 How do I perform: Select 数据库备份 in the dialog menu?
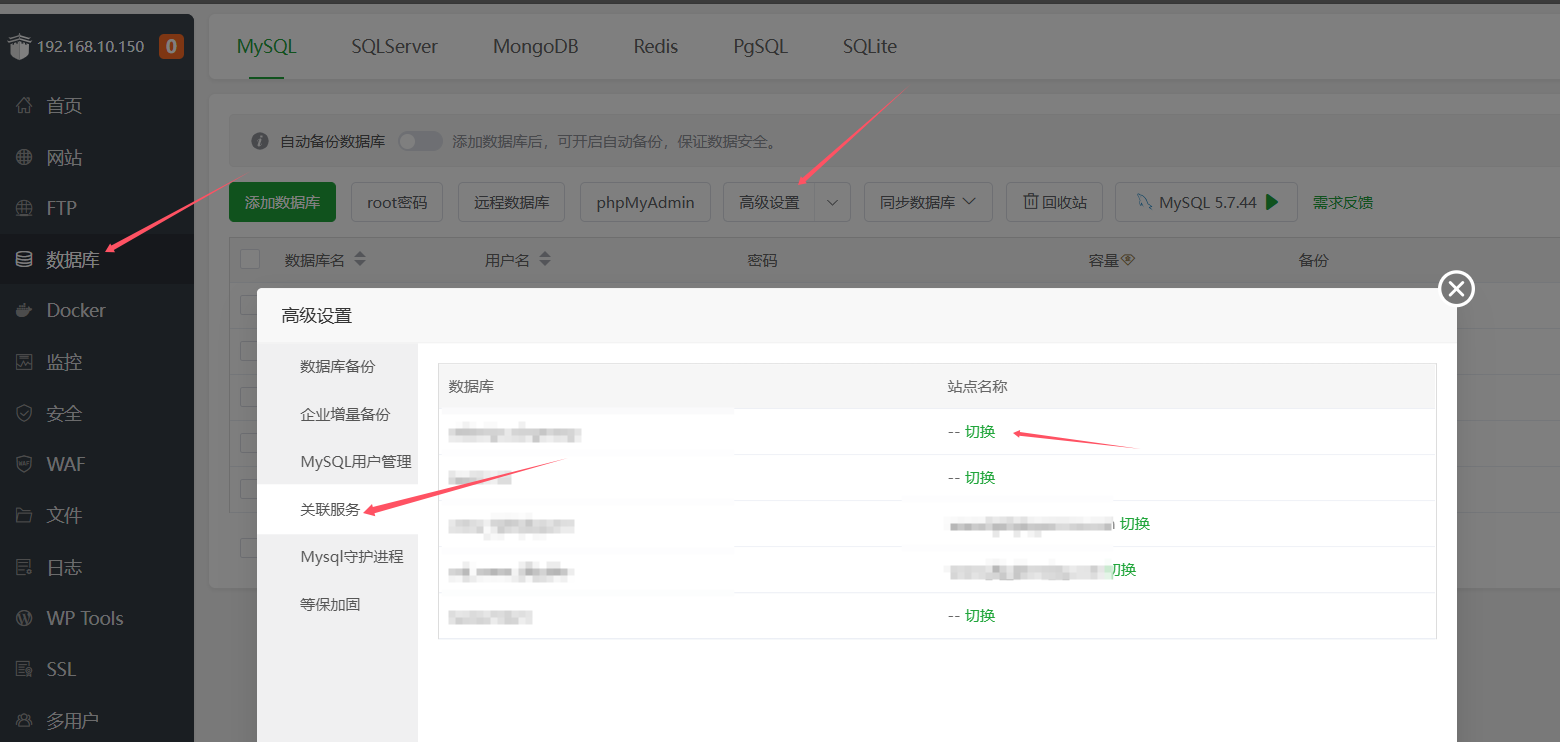pyautogui.click(x=337, y=366)
